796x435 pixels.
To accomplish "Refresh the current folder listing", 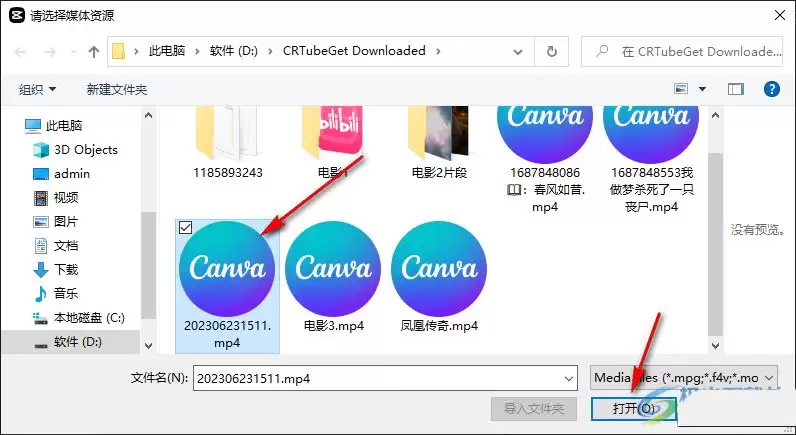I will coord(551,51).
